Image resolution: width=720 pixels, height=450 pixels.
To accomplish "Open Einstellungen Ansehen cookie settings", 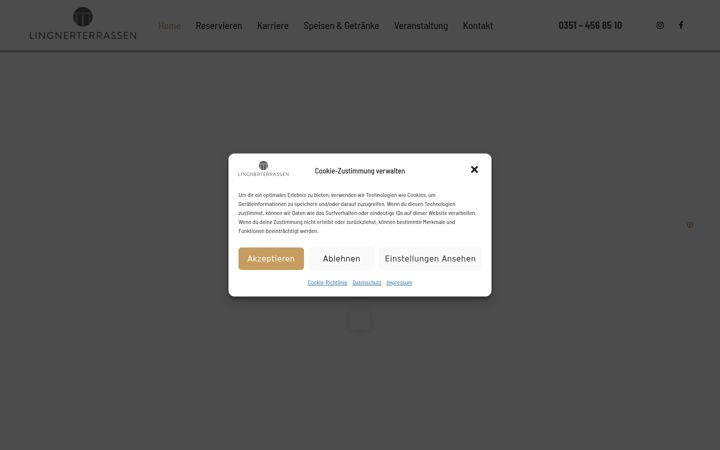I will tap(430, 259).
